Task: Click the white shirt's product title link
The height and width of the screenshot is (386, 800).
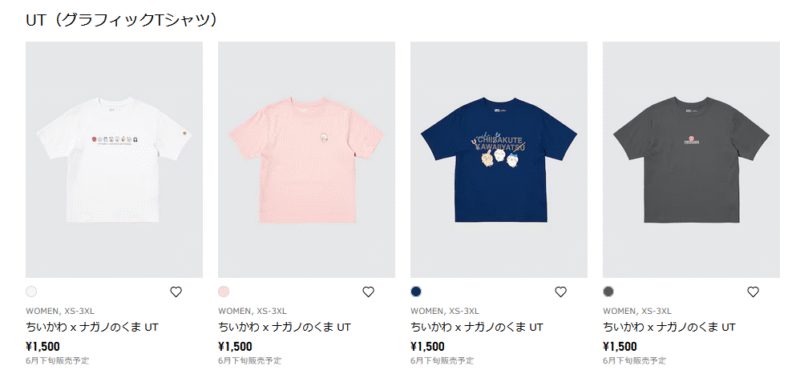Action: click(x=92, y=327)
